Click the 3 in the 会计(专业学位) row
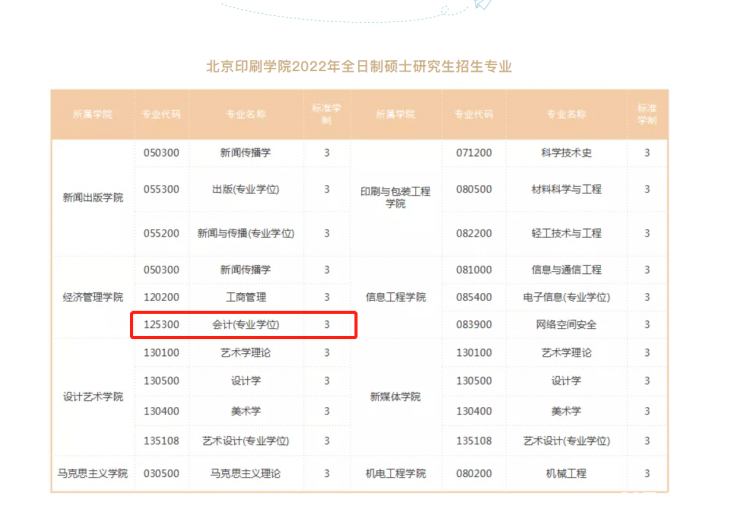The image size is (750, 515). 327,325
